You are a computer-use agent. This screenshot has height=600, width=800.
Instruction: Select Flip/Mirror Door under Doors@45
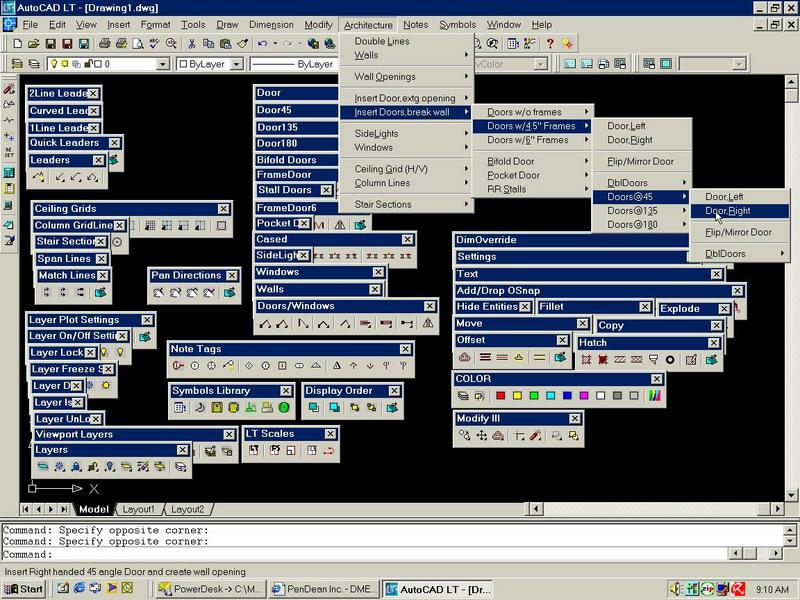(739, 232)
